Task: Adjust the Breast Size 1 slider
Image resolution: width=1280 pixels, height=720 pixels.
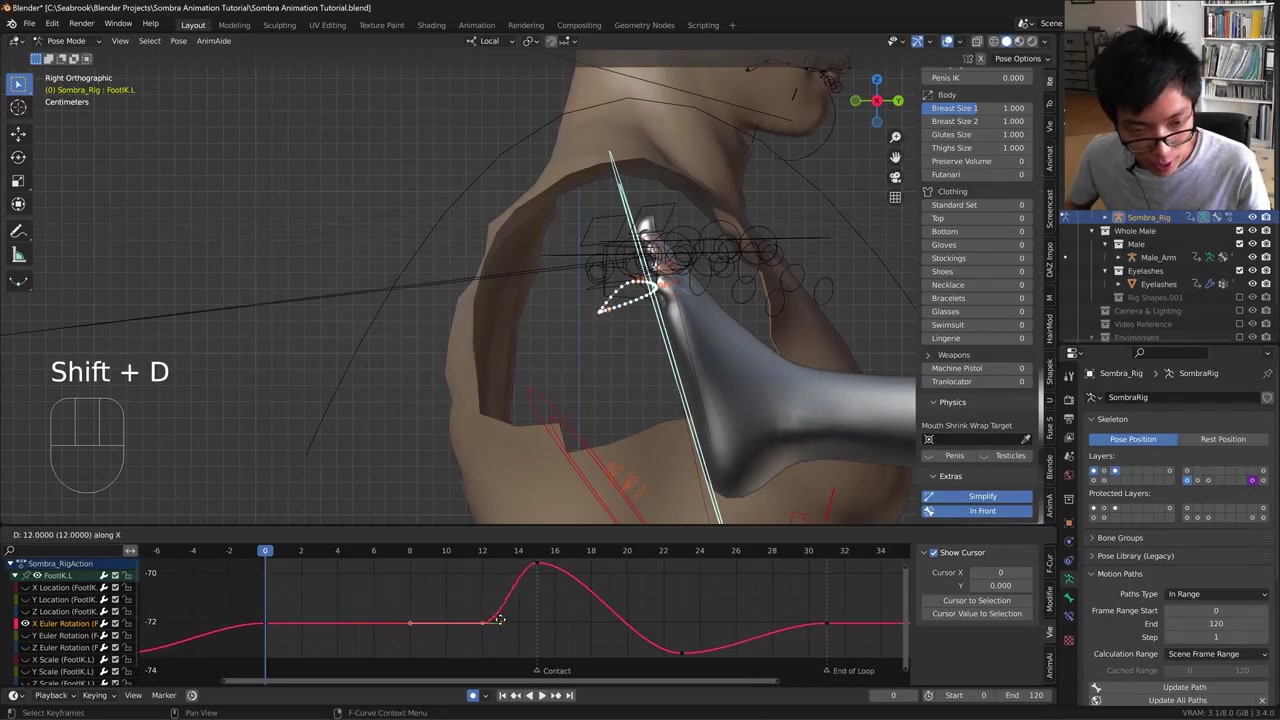Action: click(x=977, y=108)
